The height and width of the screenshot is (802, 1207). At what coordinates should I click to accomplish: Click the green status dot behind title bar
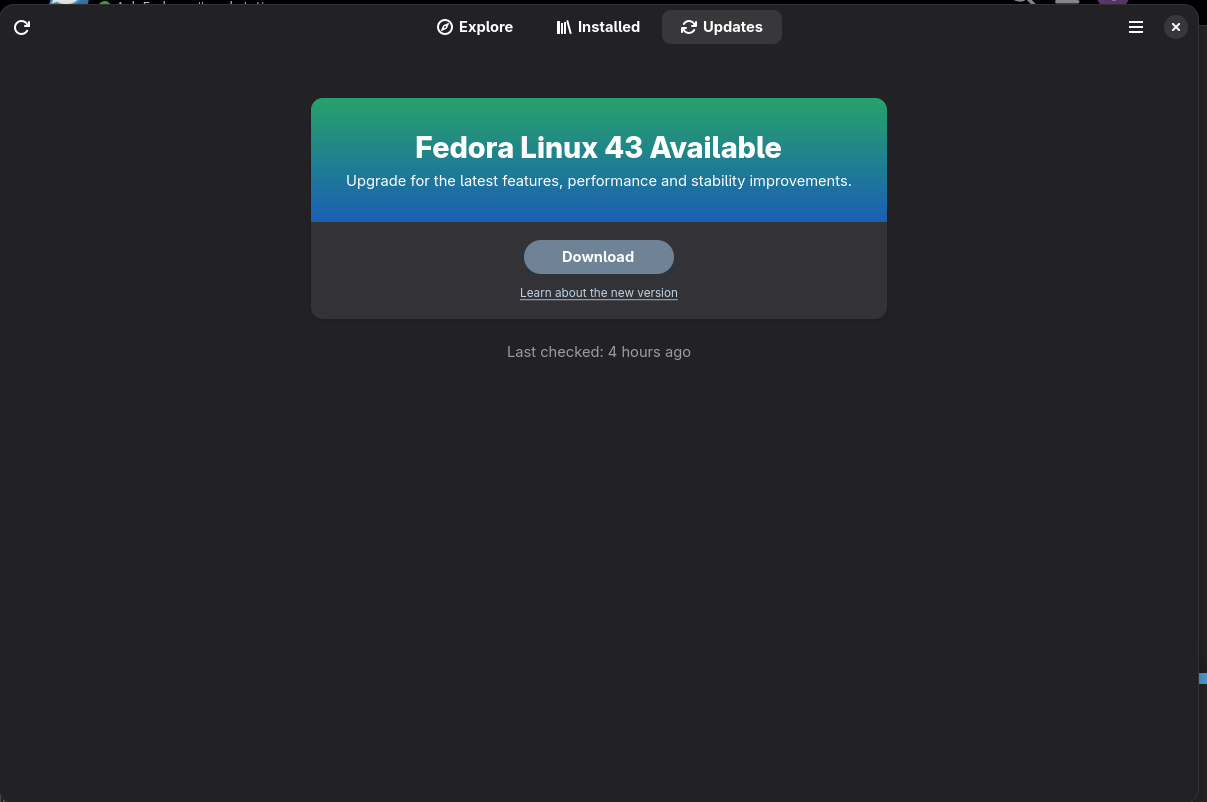coord(104,5)
